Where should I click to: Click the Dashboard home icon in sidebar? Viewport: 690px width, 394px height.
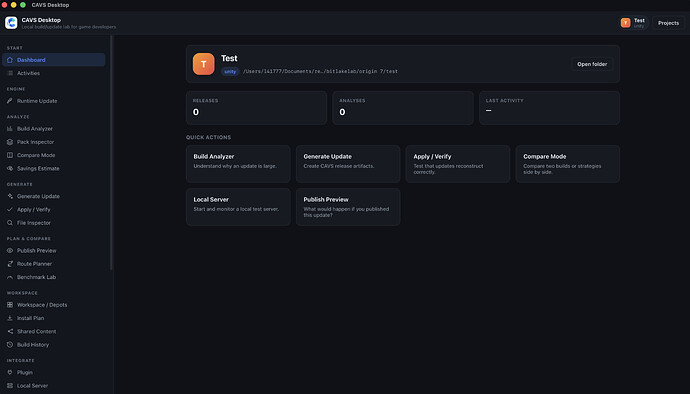(10, 60)
